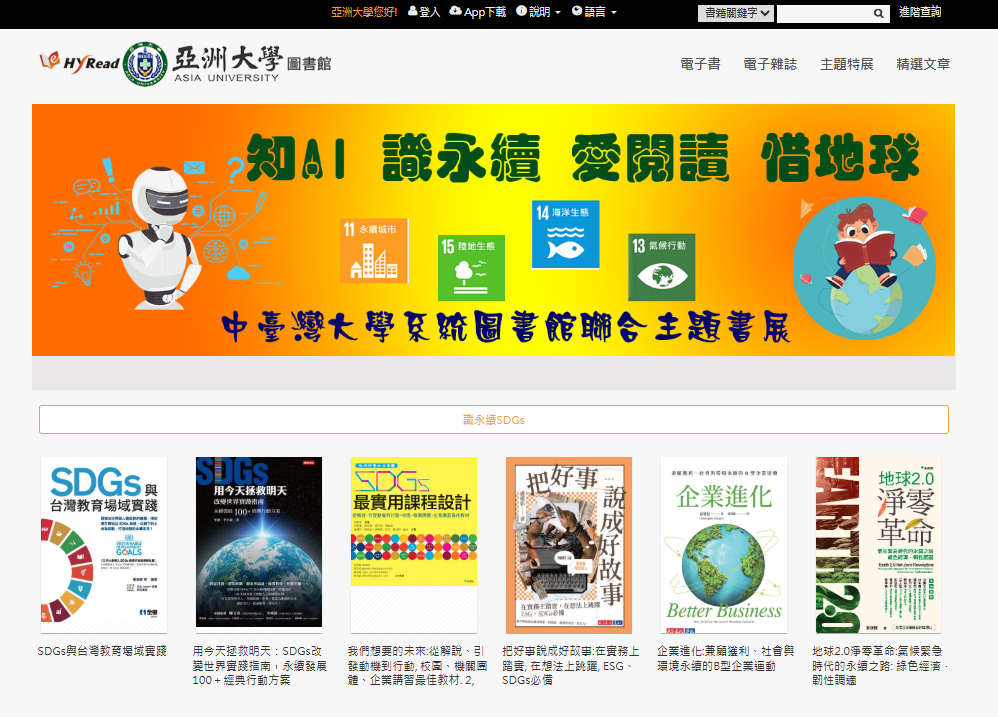Open the 精選文章 navigation item
Image resolution: width=998 pixels, height=717 pixels.
point(923,64)
